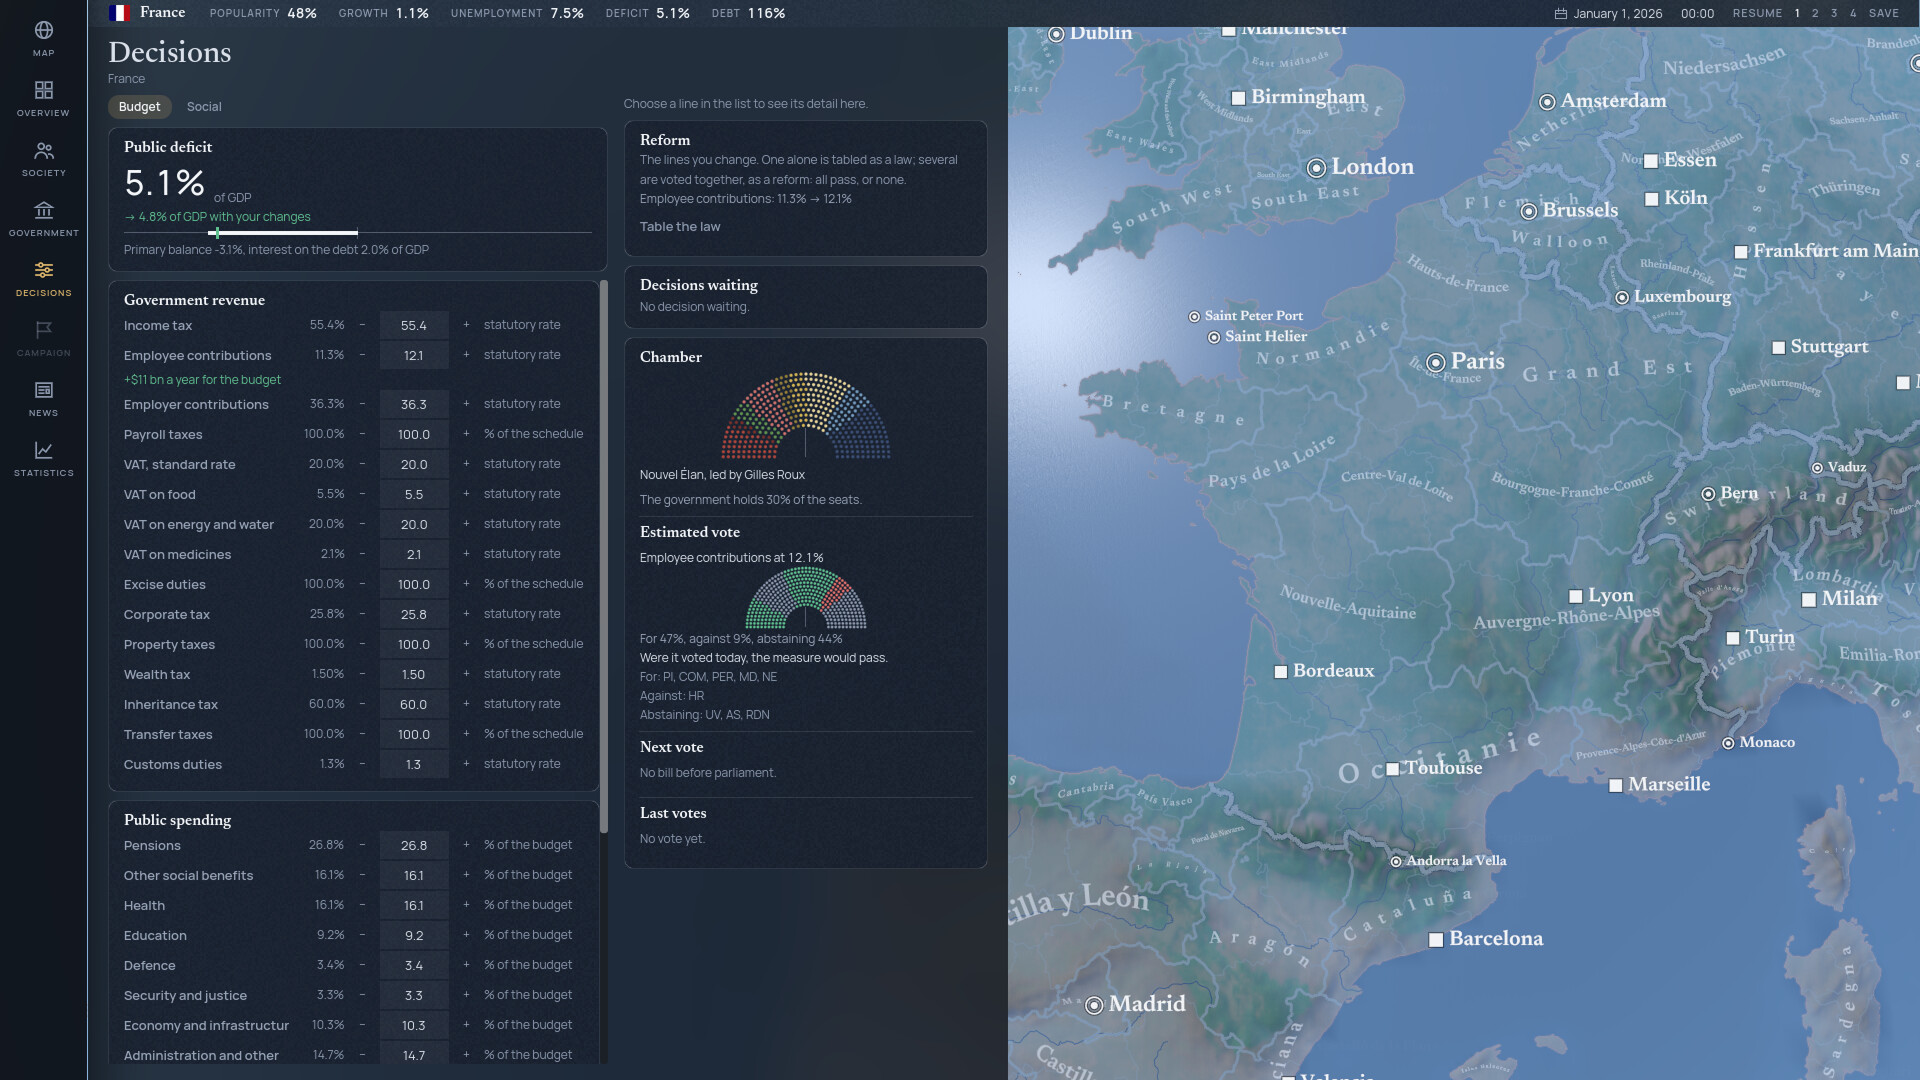Select the Madrid capital marker

[x=1095, y=1005]
